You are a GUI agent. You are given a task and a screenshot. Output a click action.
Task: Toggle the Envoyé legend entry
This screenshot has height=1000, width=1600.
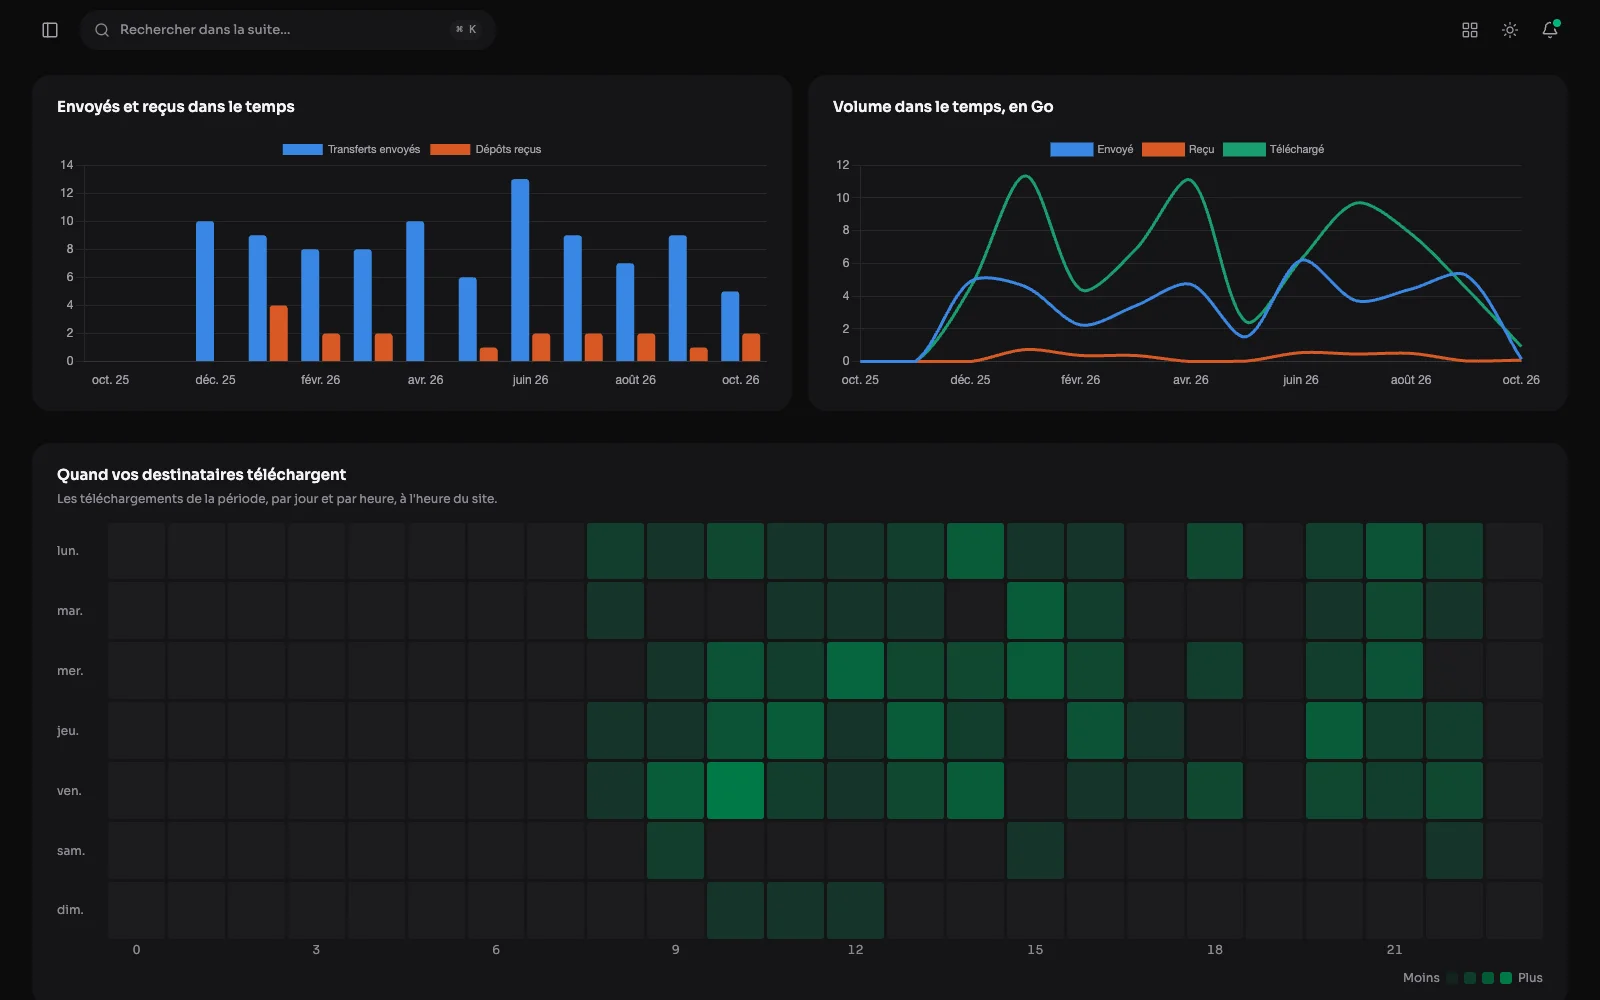[1092, 149]
